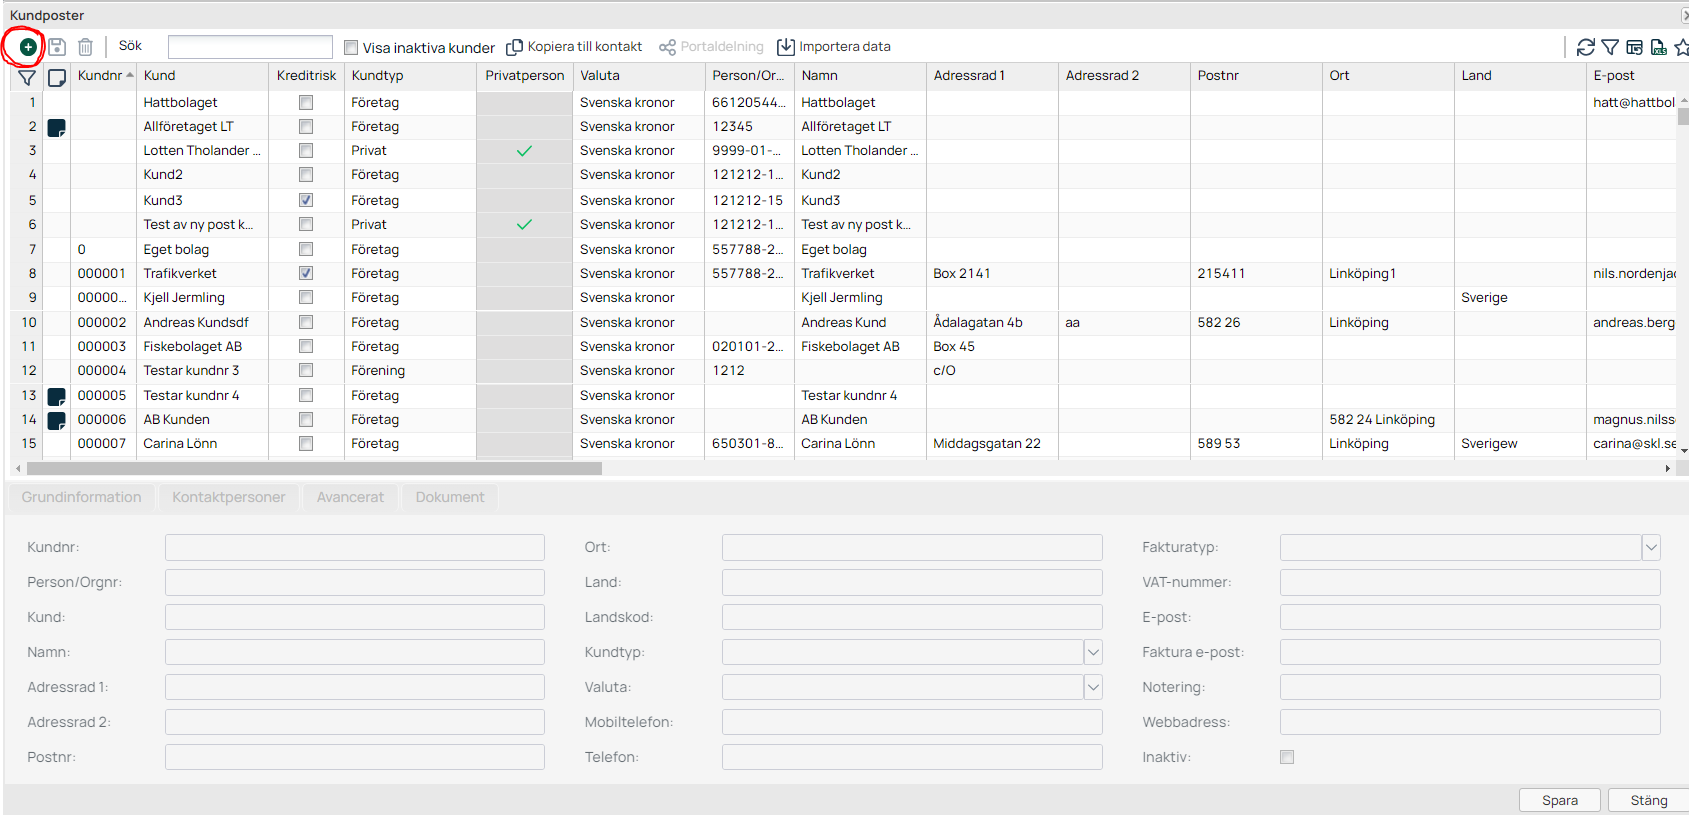Click the funnel icon in grid header
The height and width of the screenshot is (815, 1689).
point(27,77)
